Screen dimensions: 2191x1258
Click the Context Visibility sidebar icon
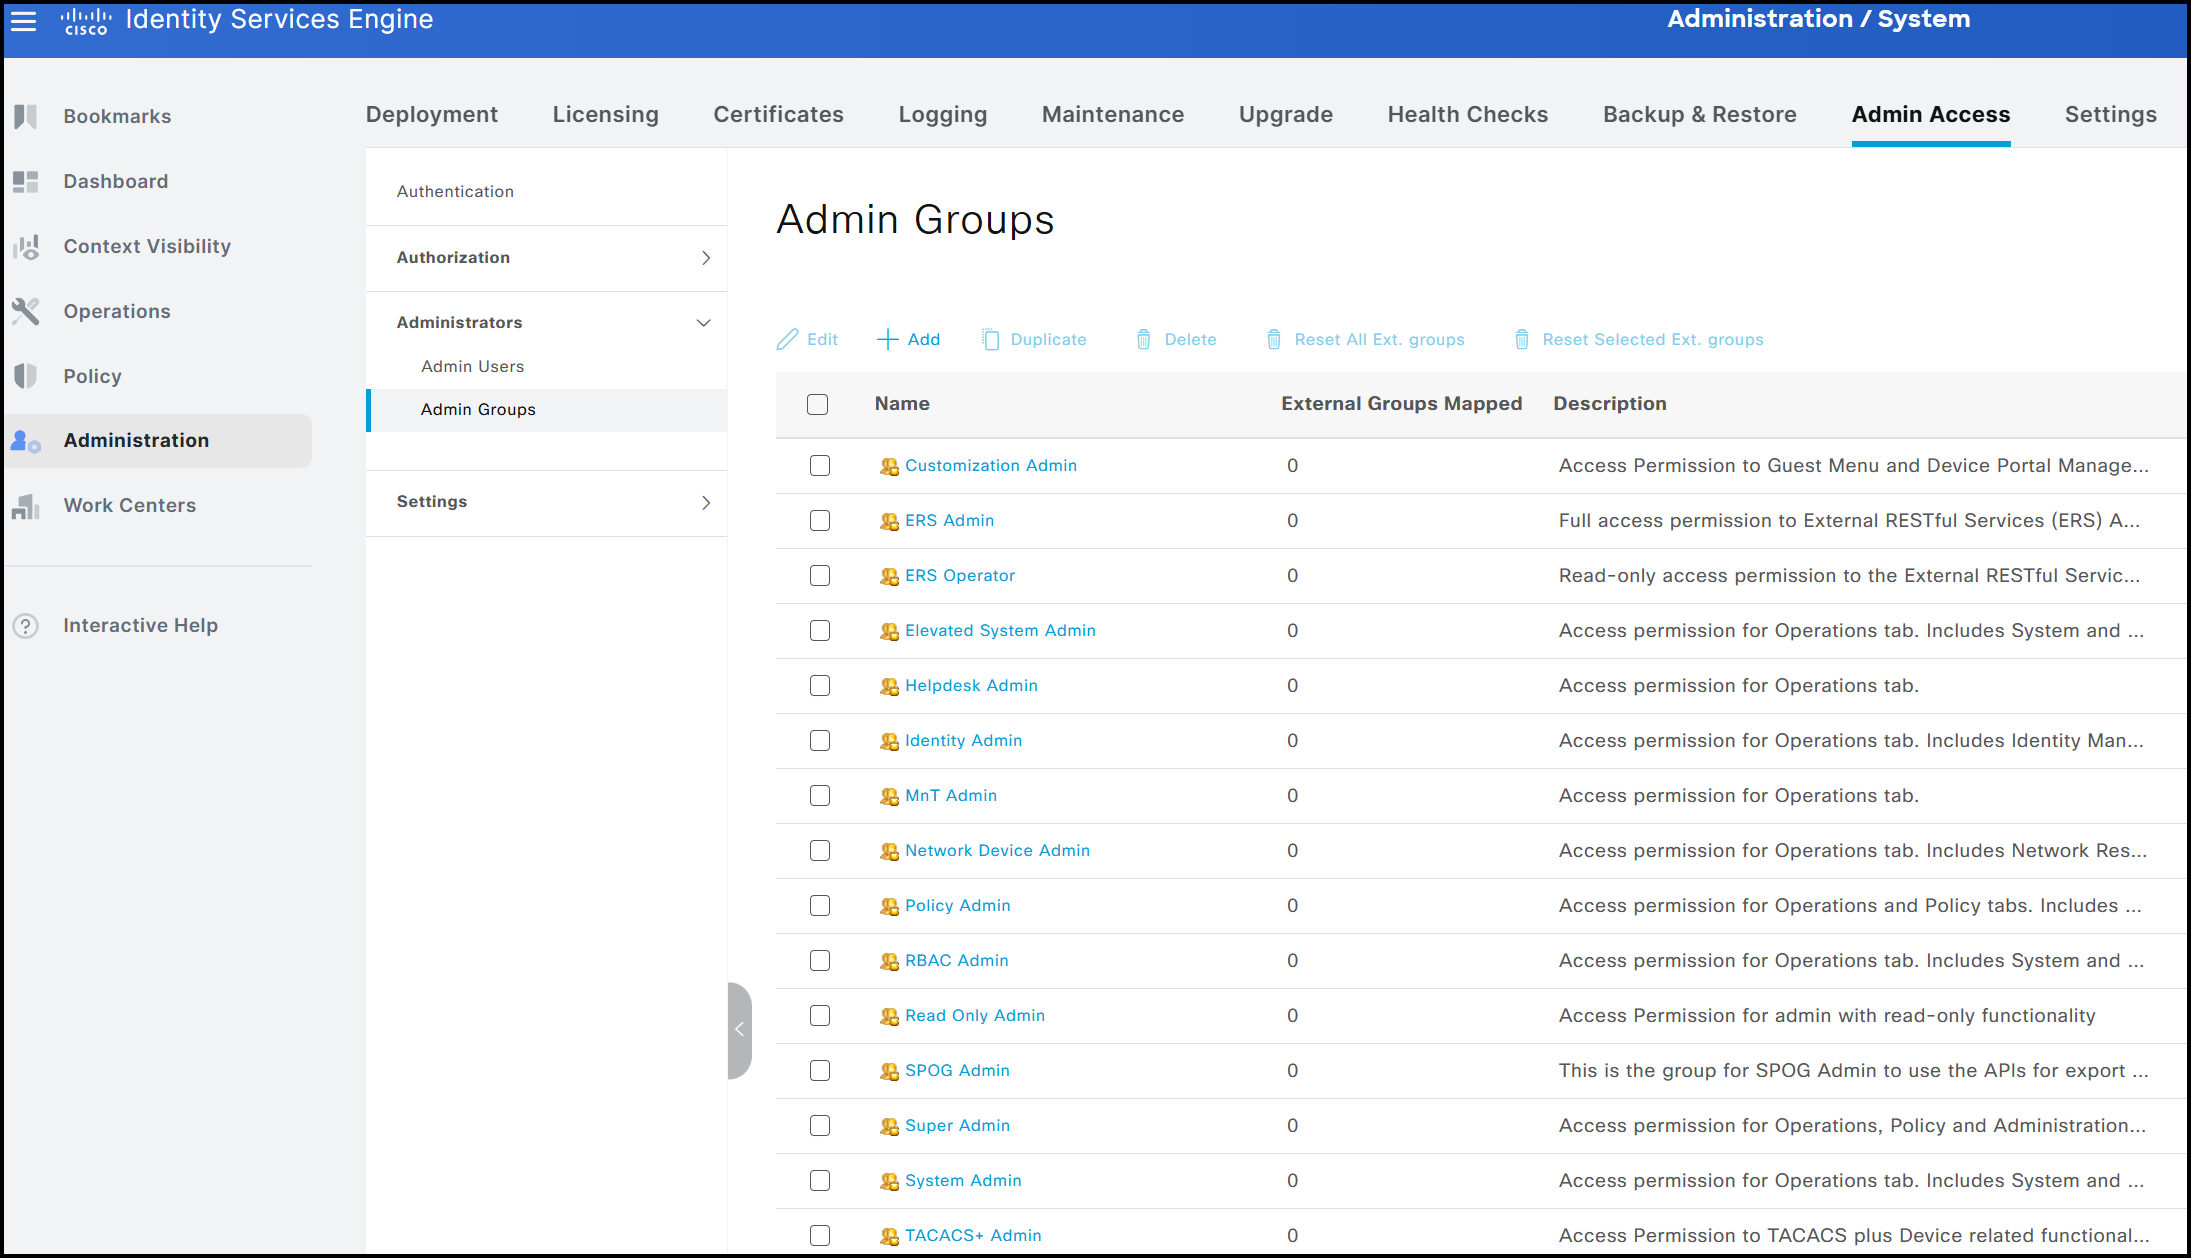(x=26, y=246)
